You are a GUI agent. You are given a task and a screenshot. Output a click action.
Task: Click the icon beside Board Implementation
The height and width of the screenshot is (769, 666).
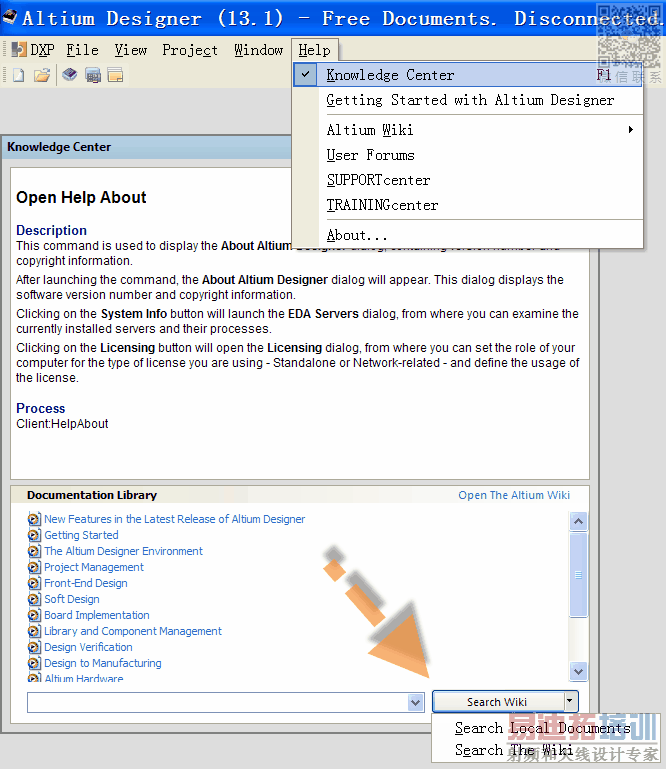34,615
